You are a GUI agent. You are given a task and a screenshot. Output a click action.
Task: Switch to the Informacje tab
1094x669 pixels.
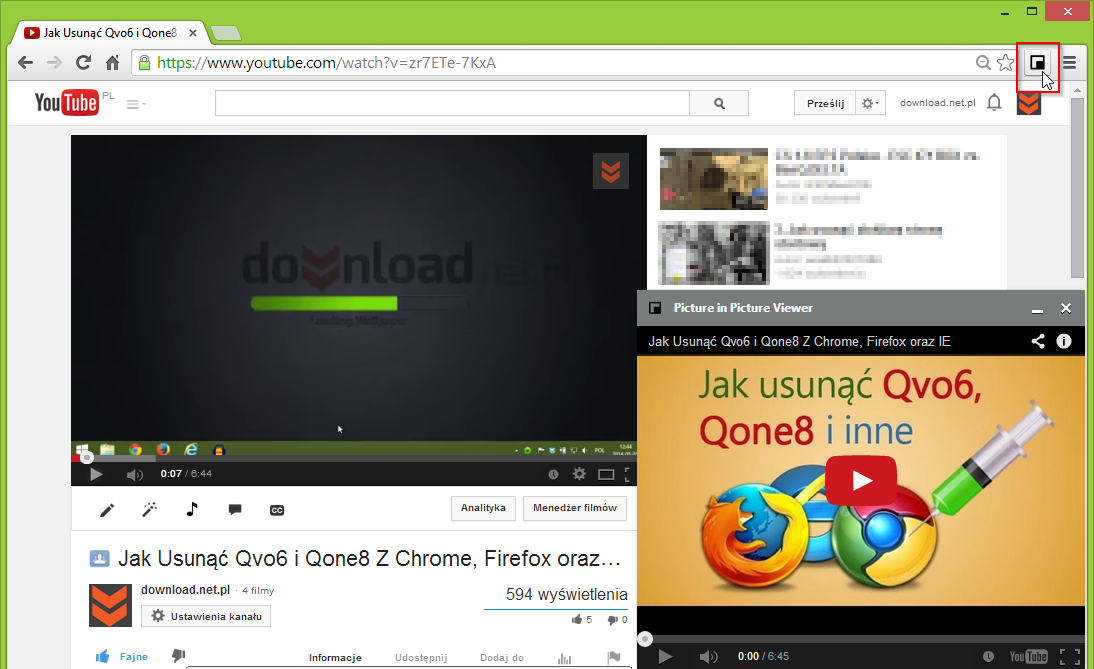click(x=335, y=658)
